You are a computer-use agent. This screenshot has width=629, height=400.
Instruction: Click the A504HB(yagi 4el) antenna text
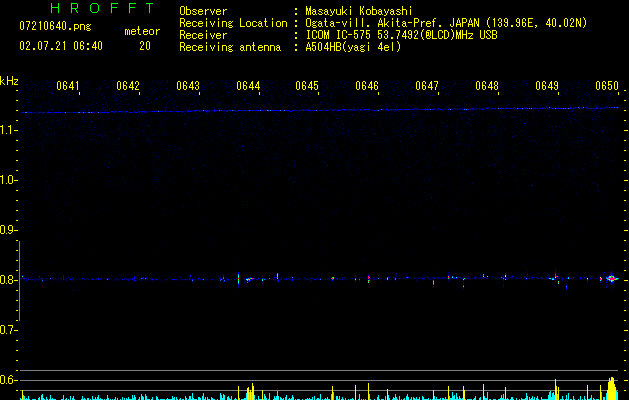(x=353, y=47)
